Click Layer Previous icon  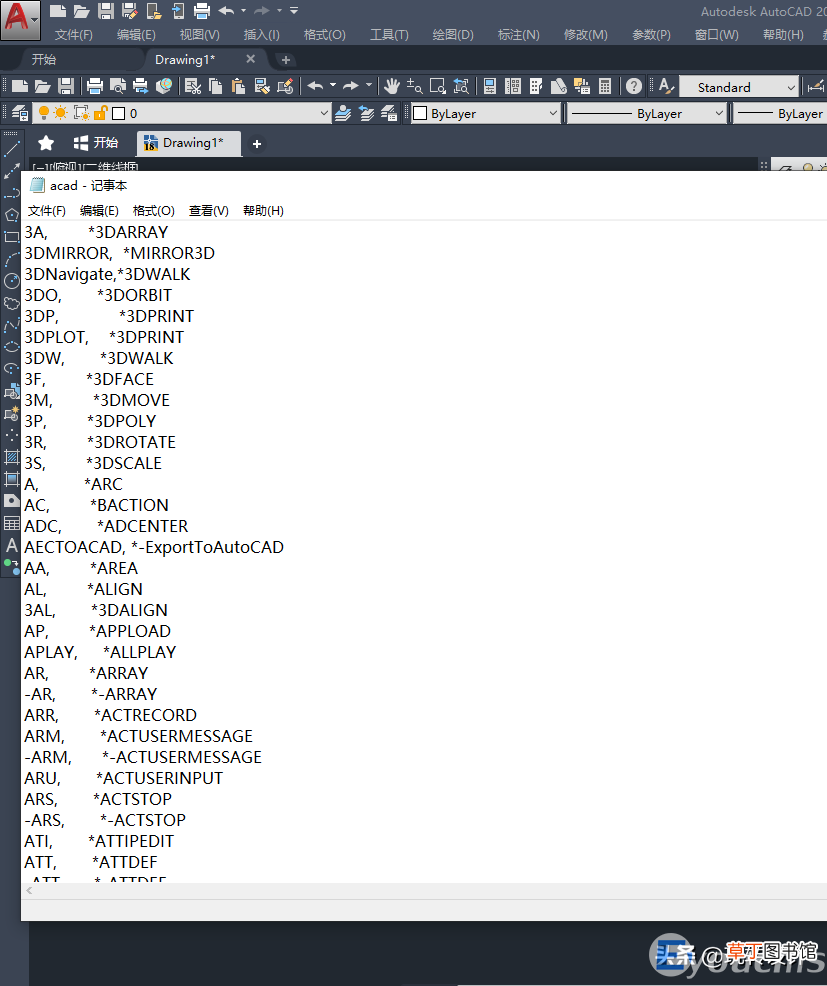click(367, 113)
